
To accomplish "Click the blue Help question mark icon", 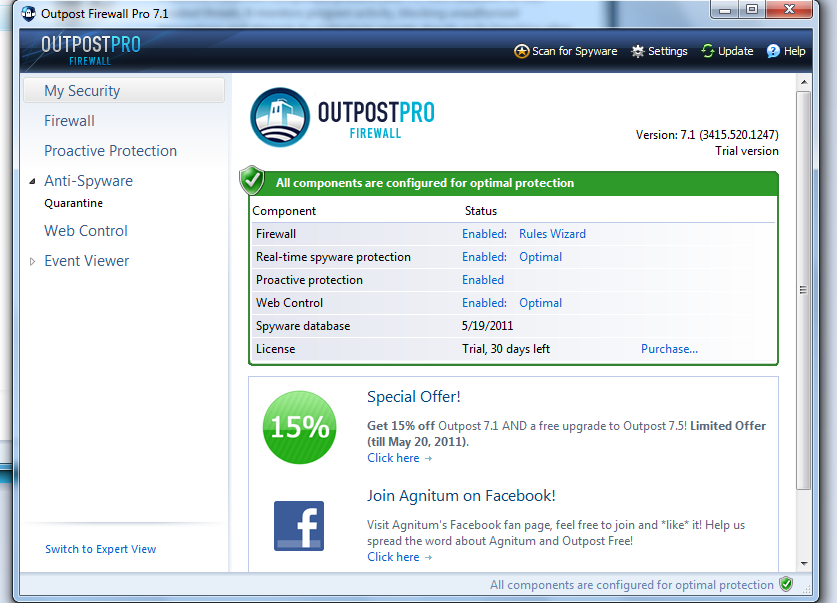I will (773, 51).
